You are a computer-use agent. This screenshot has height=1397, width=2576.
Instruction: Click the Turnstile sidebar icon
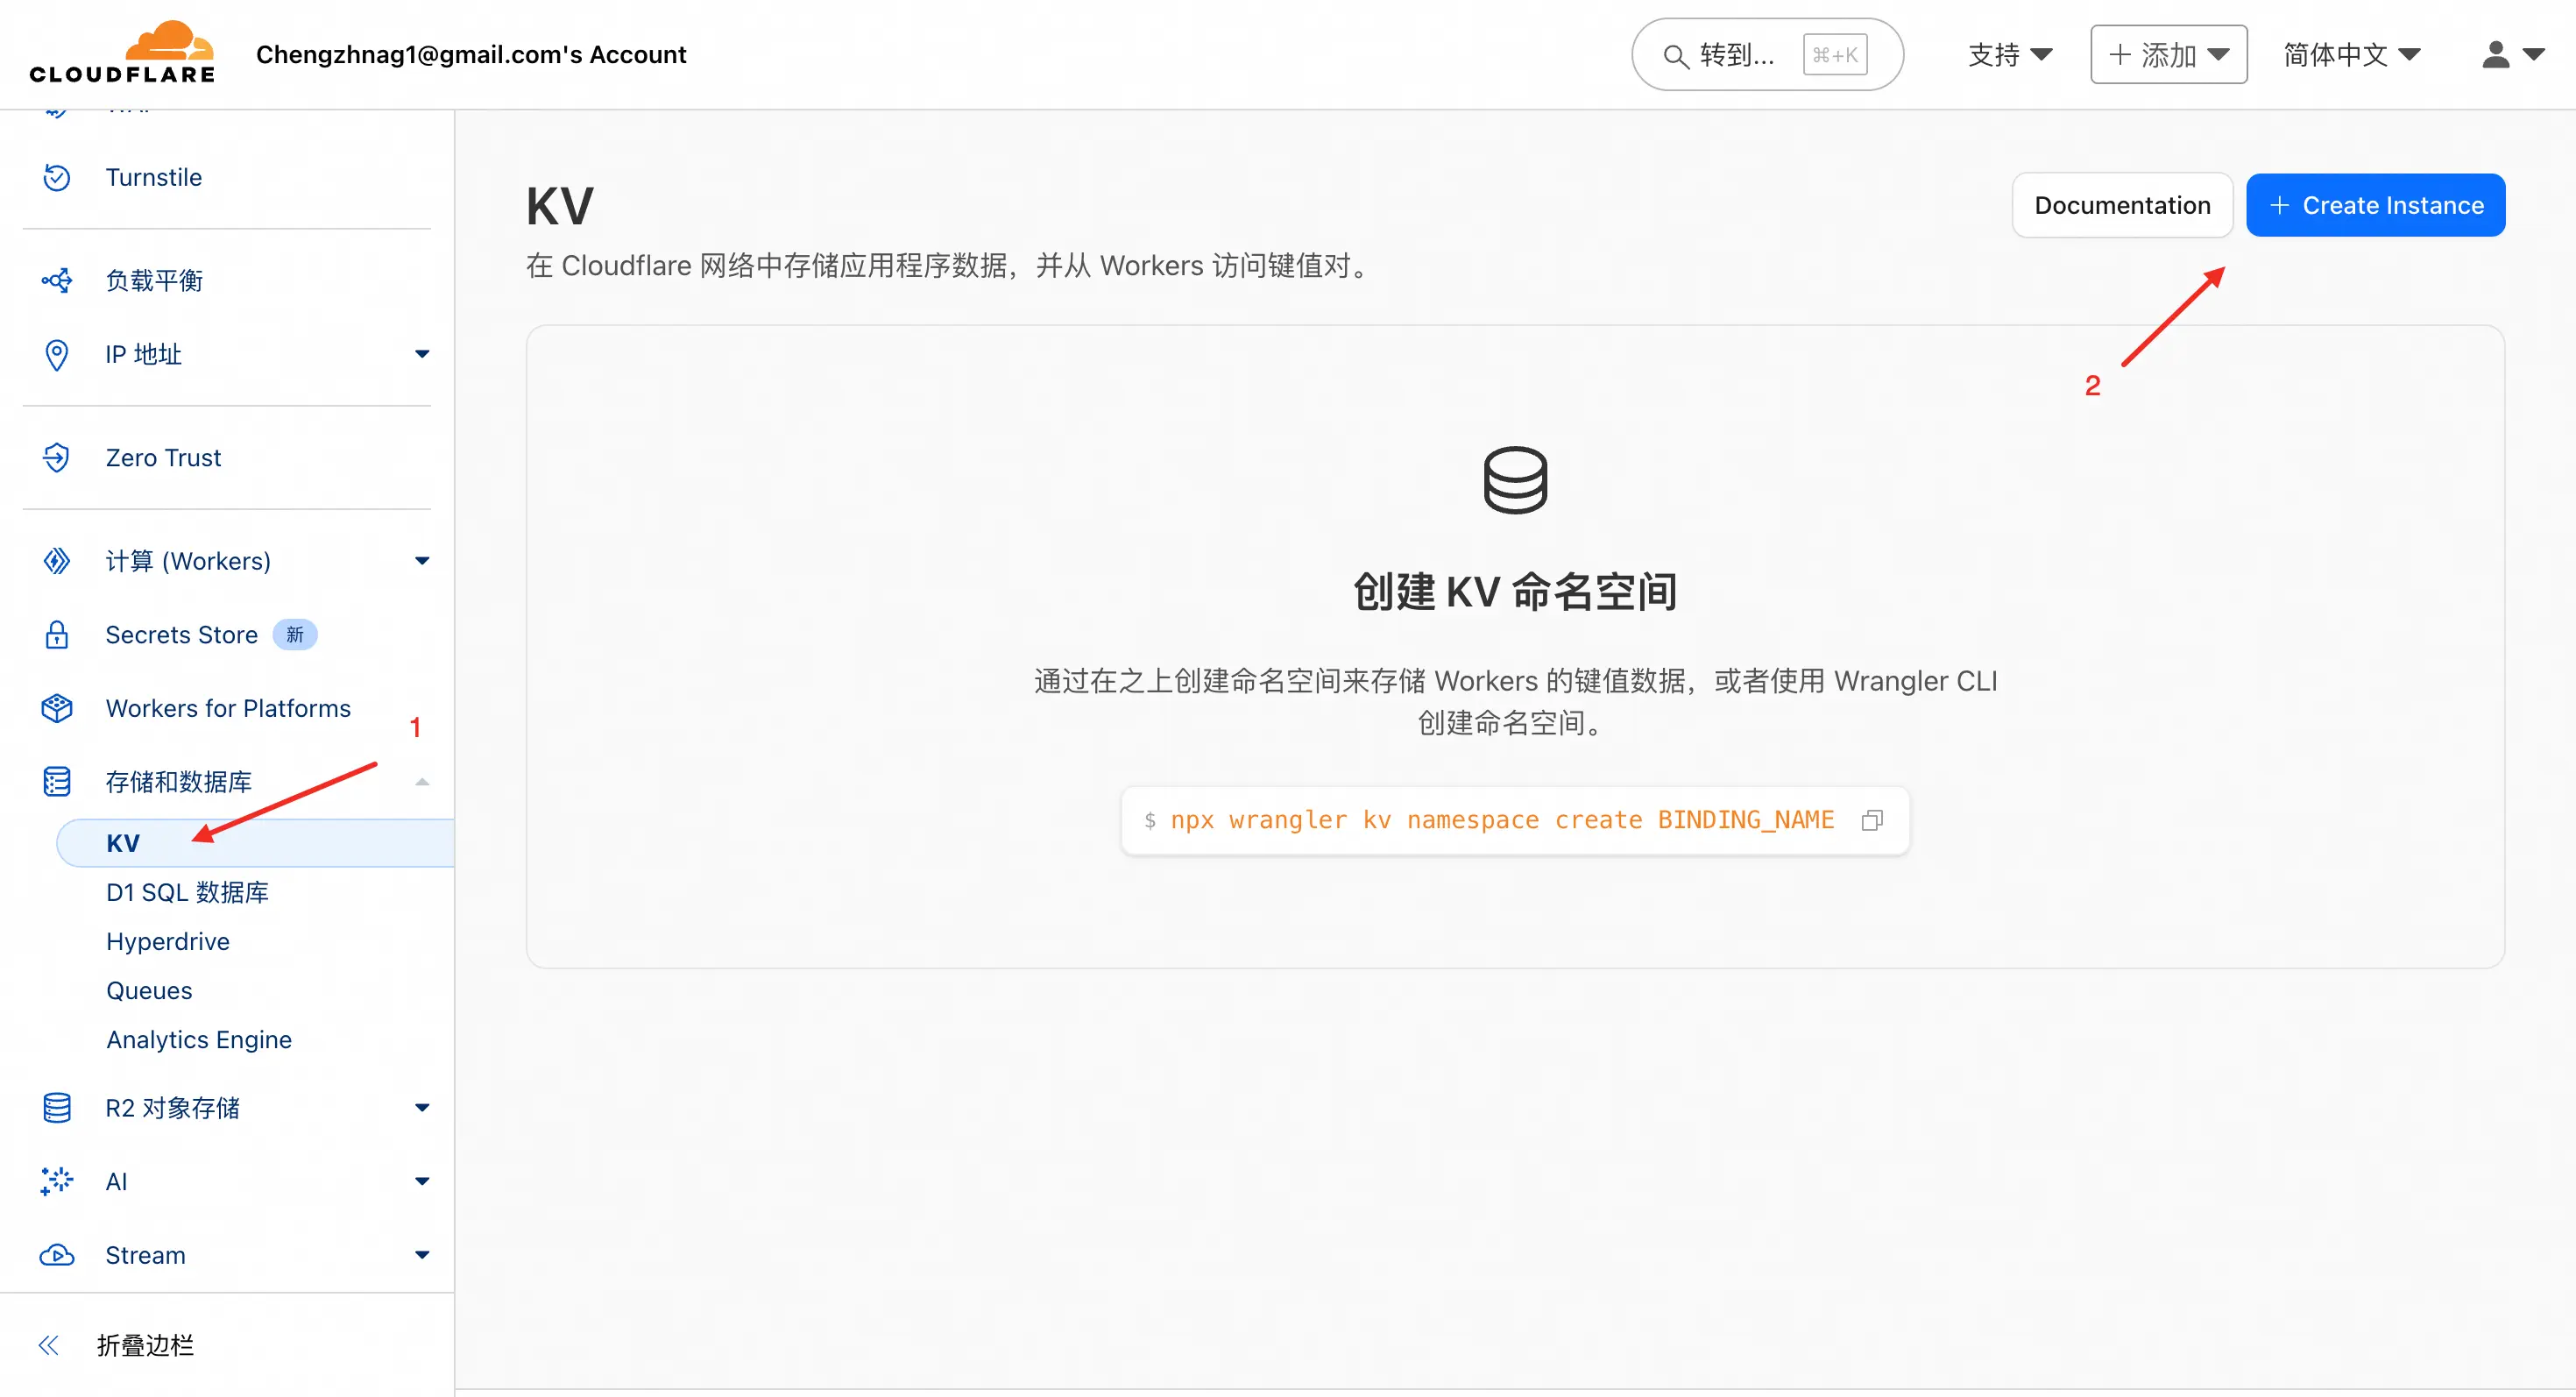point(57,177)
